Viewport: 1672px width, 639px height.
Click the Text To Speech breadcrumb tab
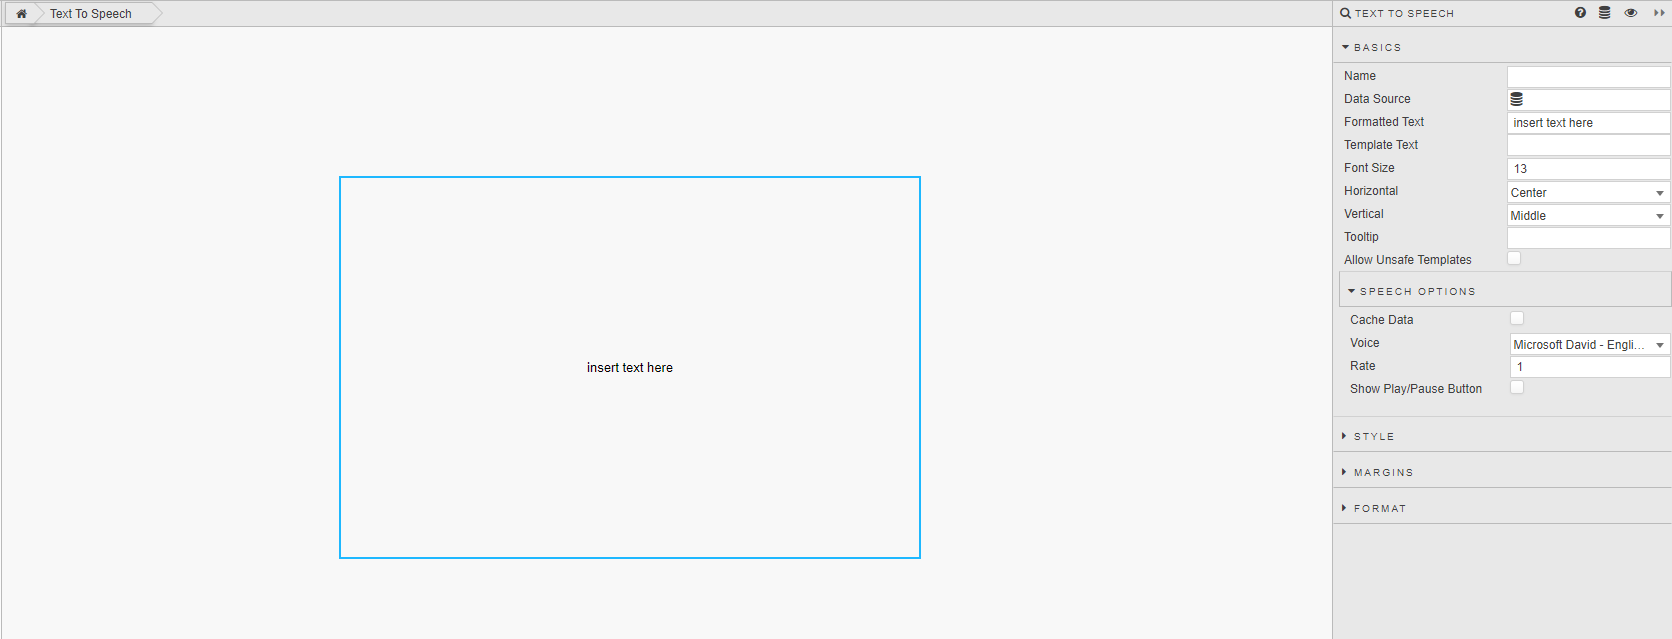(91, 14)
